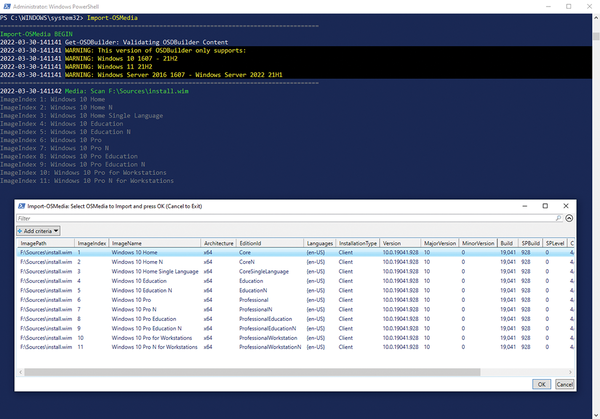The height and width of the screenshot is (419, 600).
Task: Click the PowerShell icon in main title bar
Action: click(x=7, y=7)
